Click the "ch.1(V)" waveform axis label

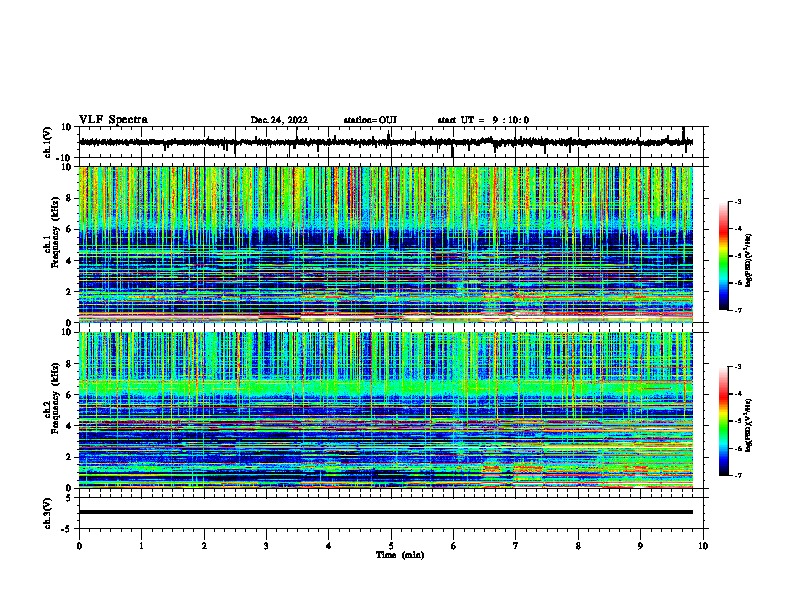(48, 142)
